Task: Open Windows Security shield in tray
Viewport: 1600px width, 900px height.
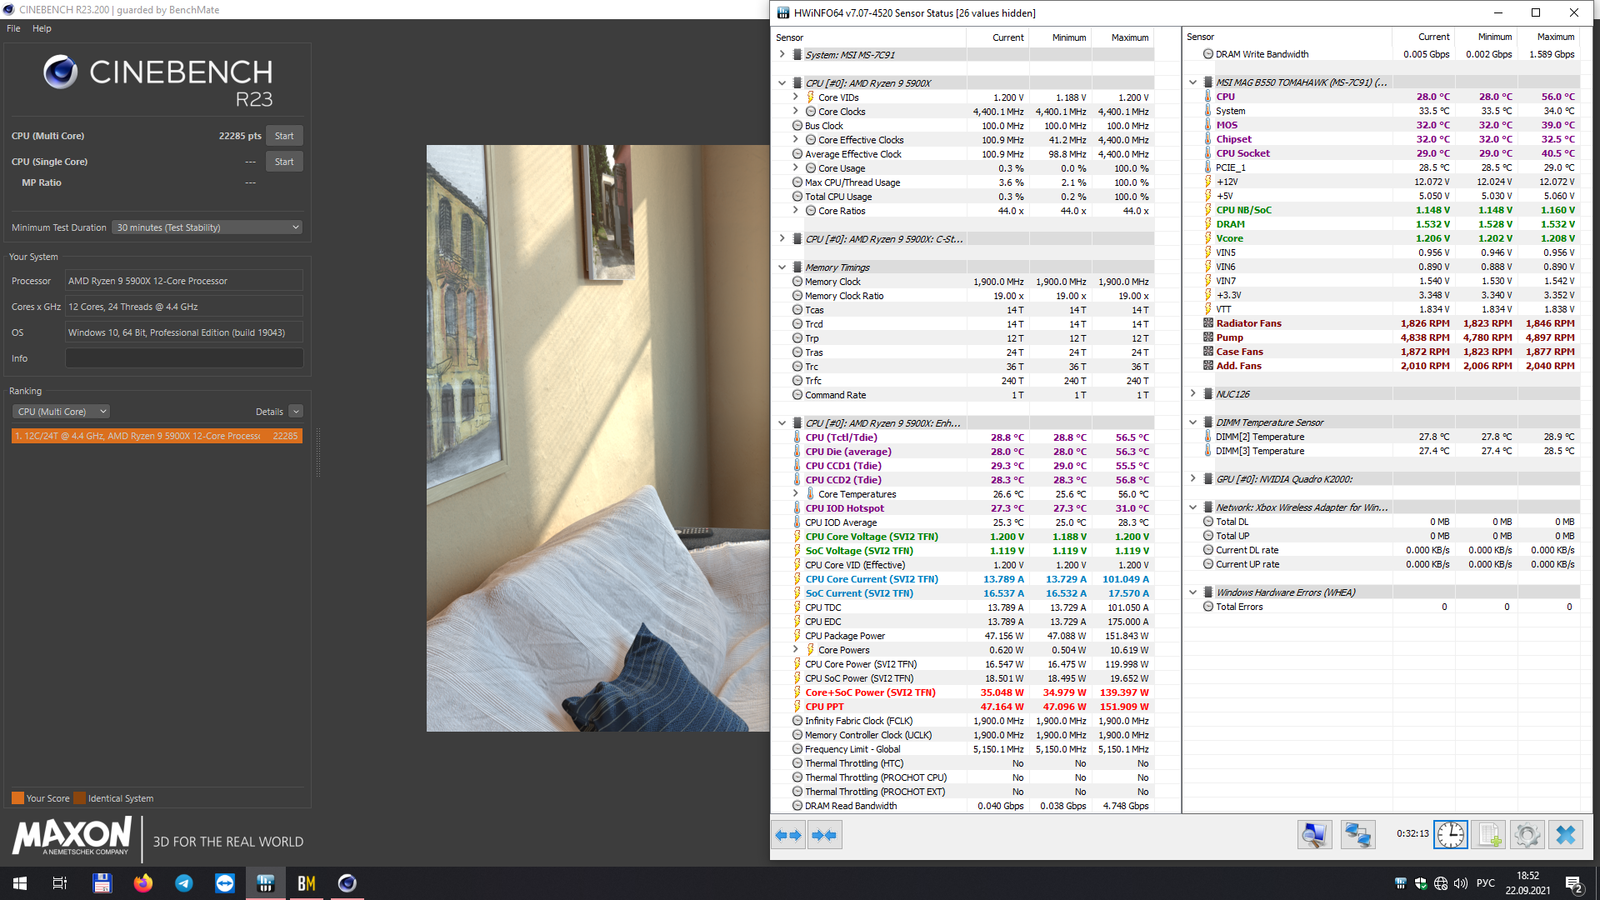Action: pos(1420,883)
